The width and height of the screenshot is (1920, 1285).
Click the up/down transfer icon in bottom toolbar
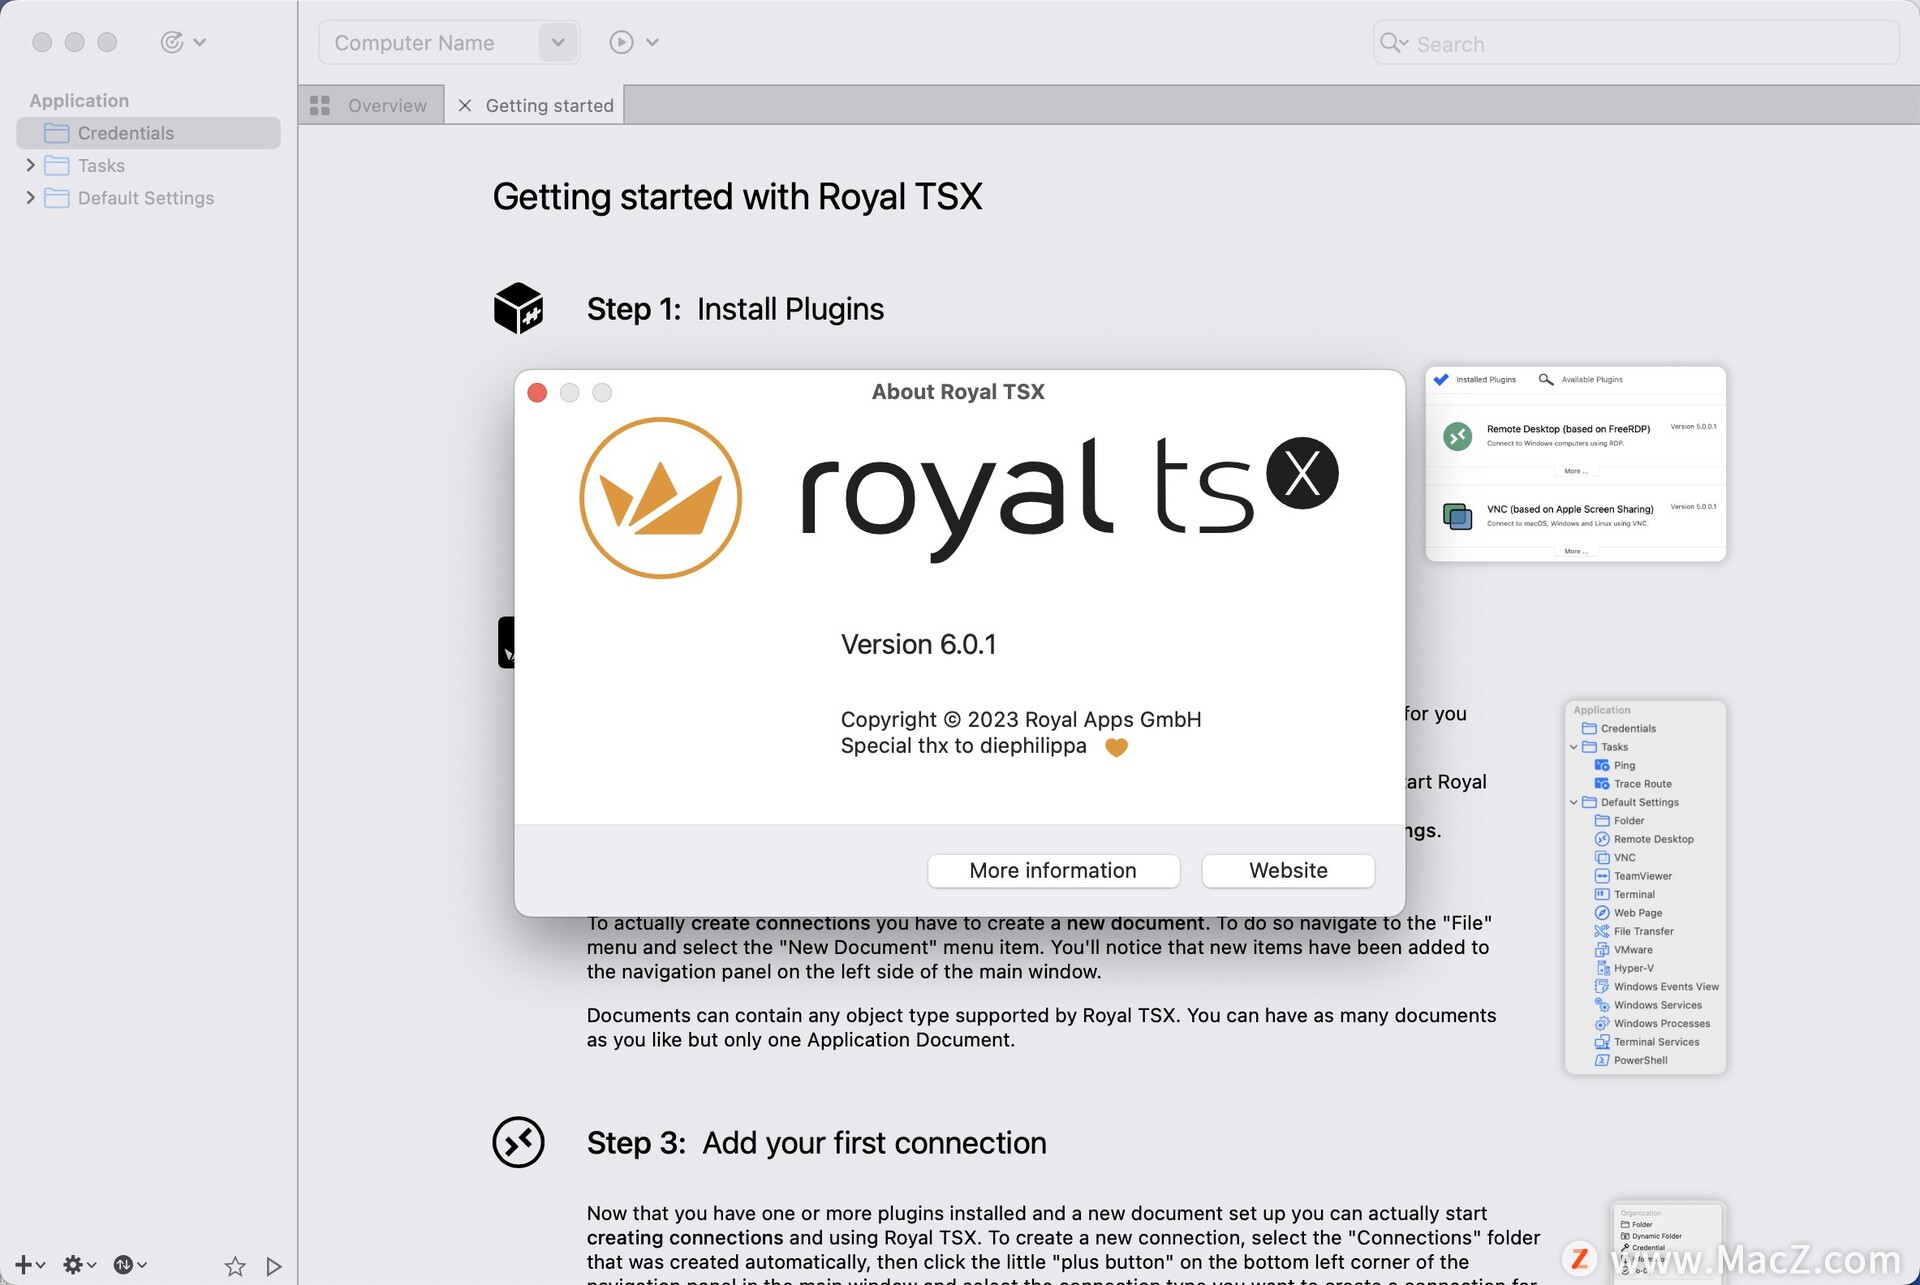tap(125, 1264)
